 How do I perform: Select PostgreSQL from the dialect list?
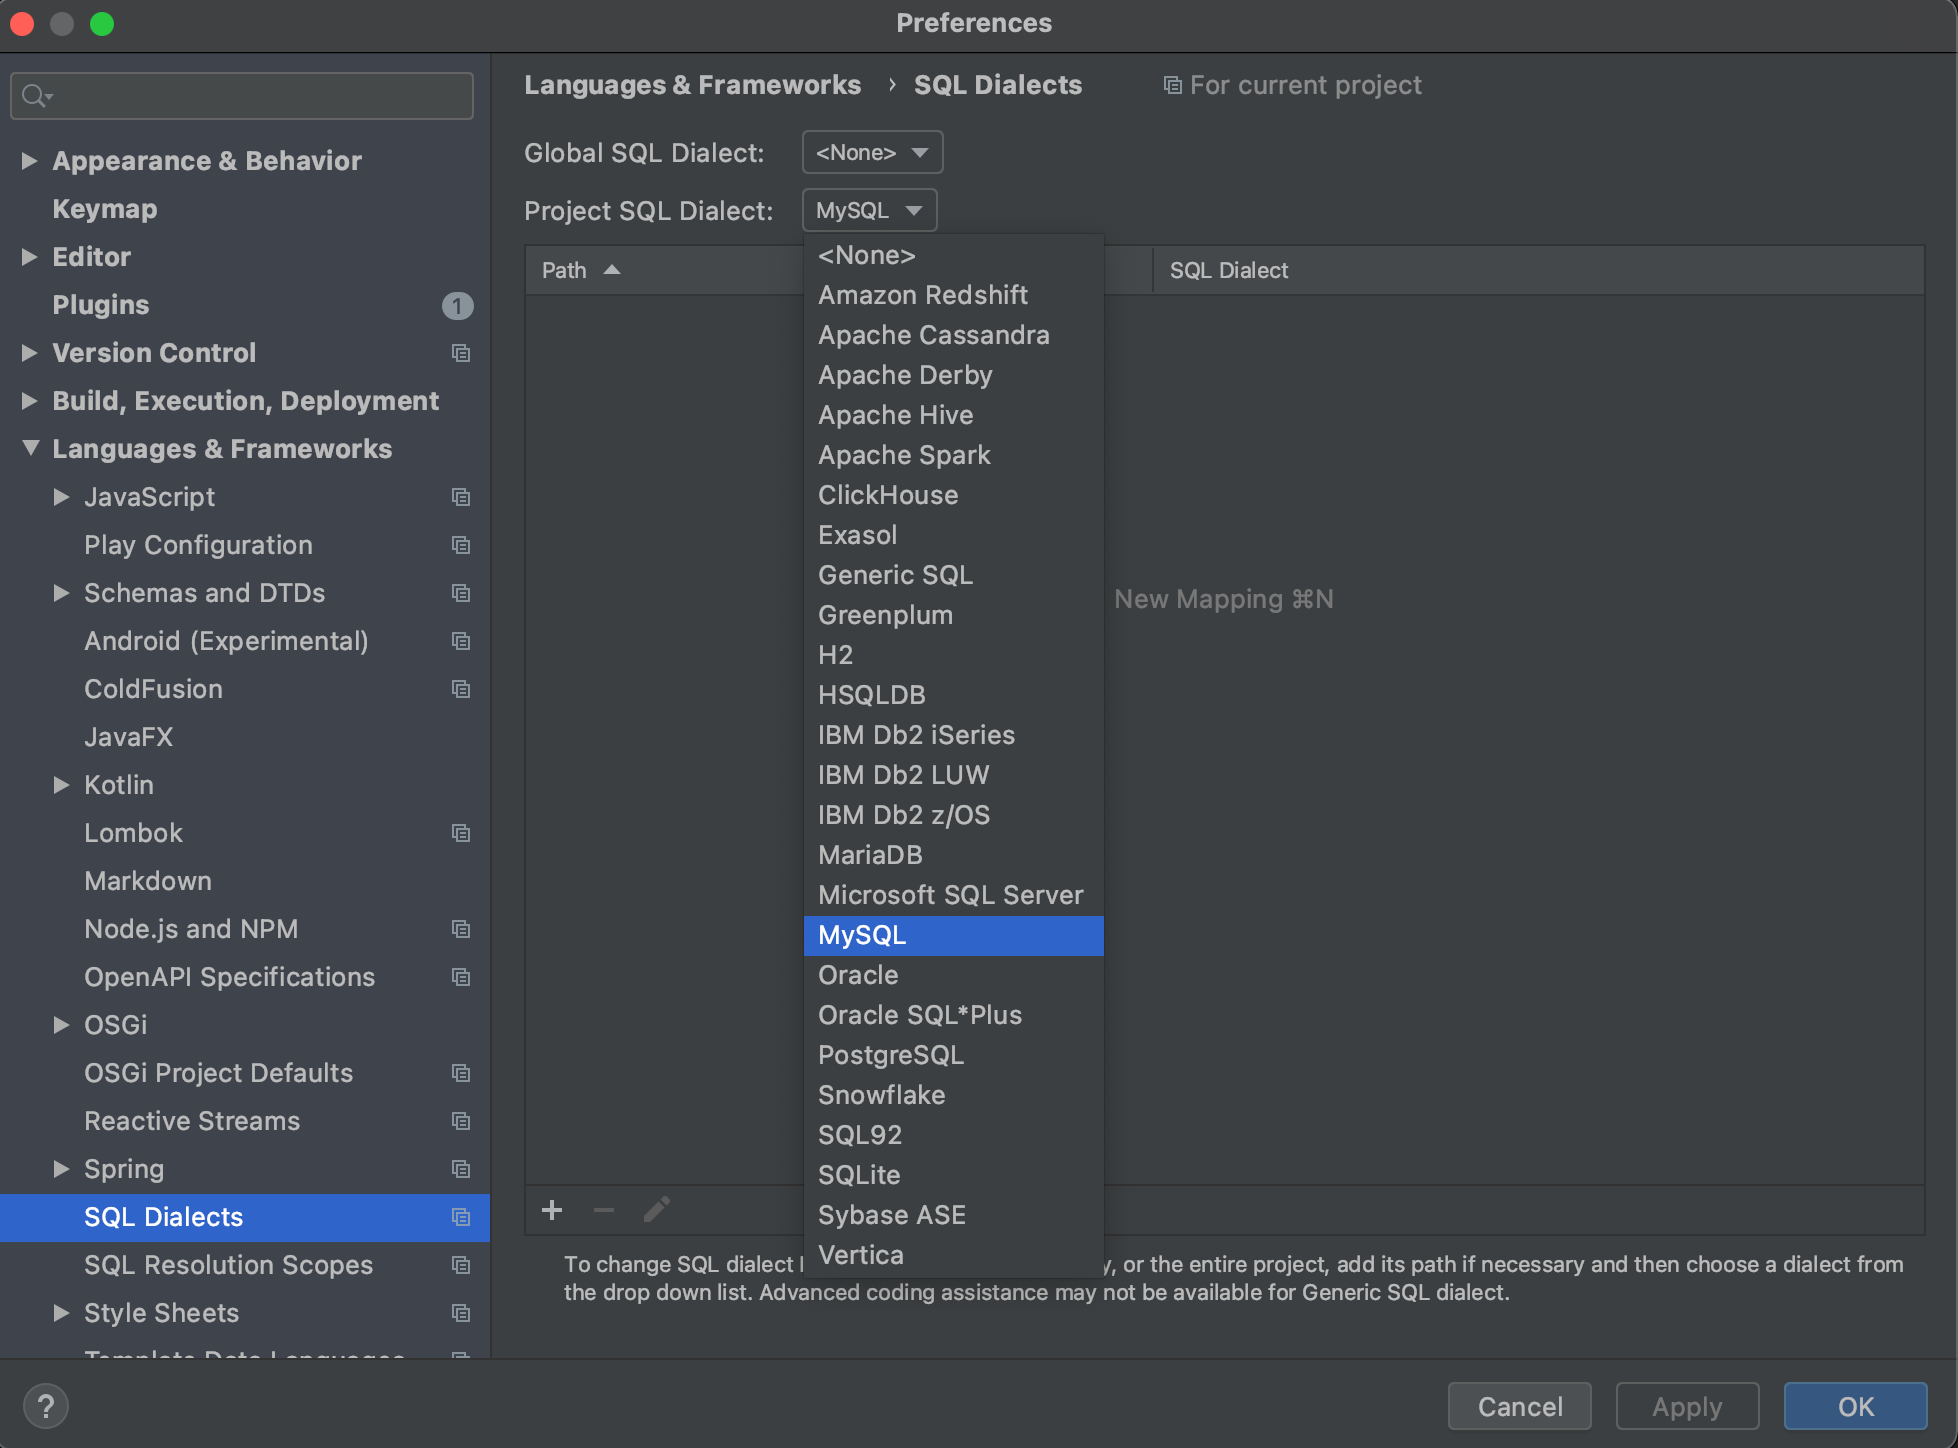[x=890, y=1055]
